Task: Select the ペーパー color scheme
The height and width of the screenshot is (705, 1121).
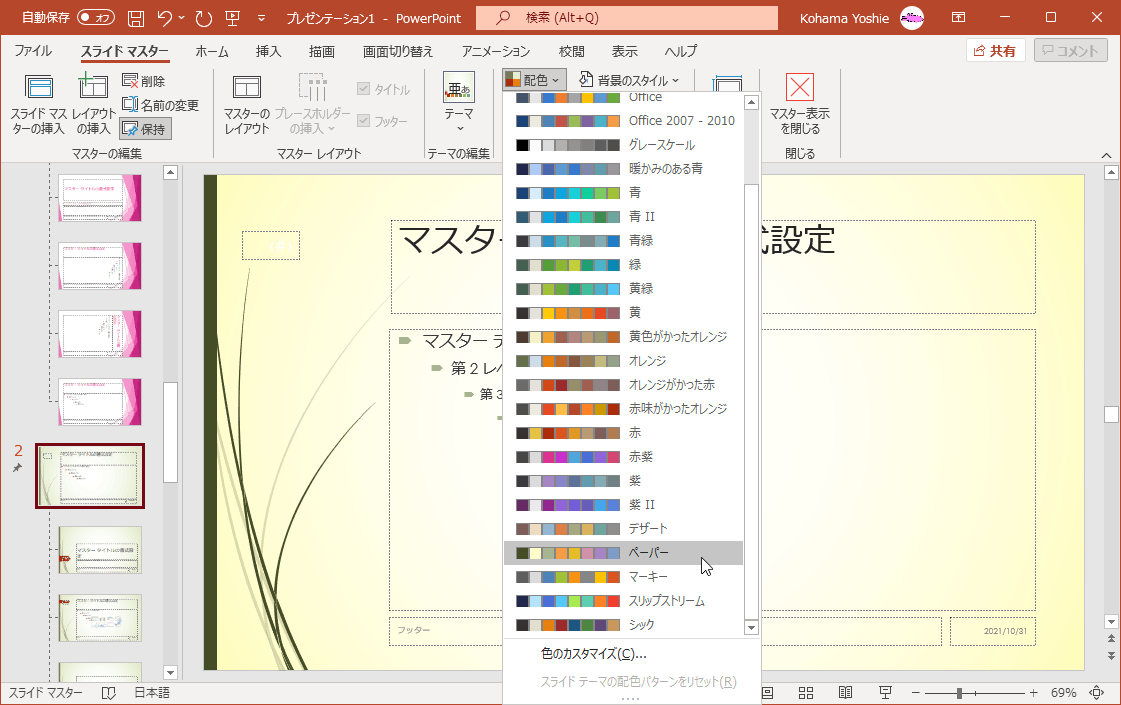Action: click(622, 553)
